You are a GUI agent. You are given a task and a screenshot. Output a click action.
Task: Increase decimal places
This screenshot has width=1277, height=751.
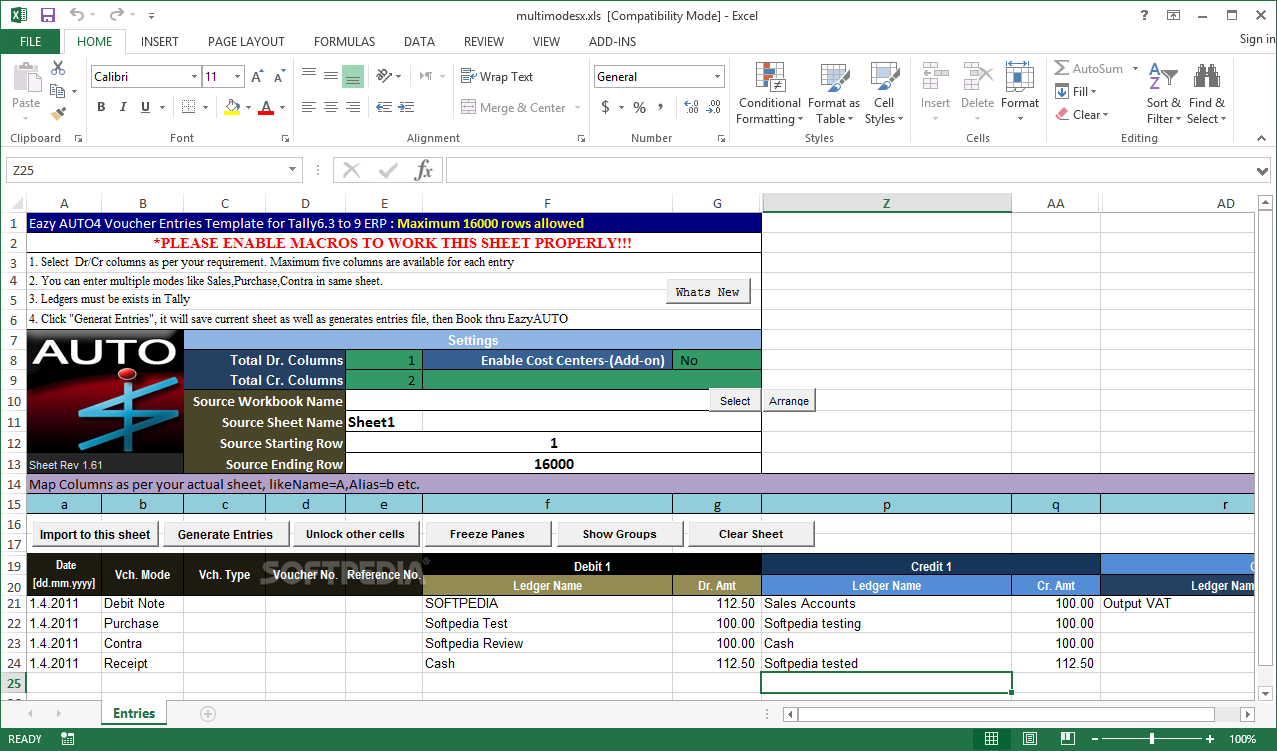pyautogui.click(x=690, y=107)
